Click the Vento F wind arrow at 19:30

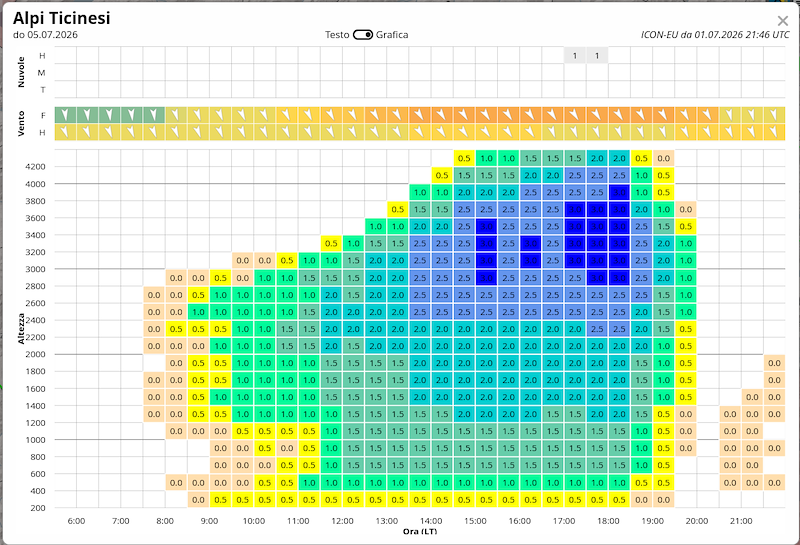click(x=686, y=115)
